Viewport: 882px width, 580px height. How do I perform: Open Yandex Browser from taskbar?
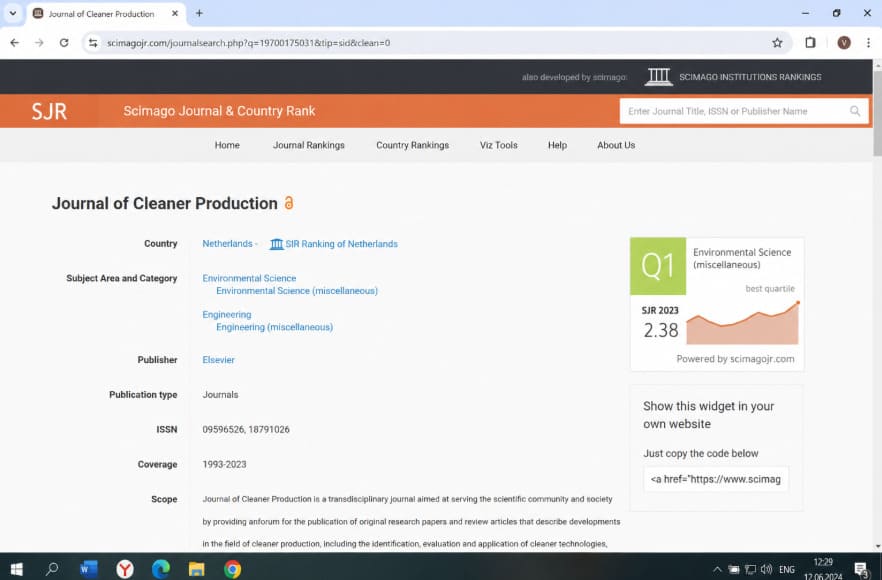[125, 569]
